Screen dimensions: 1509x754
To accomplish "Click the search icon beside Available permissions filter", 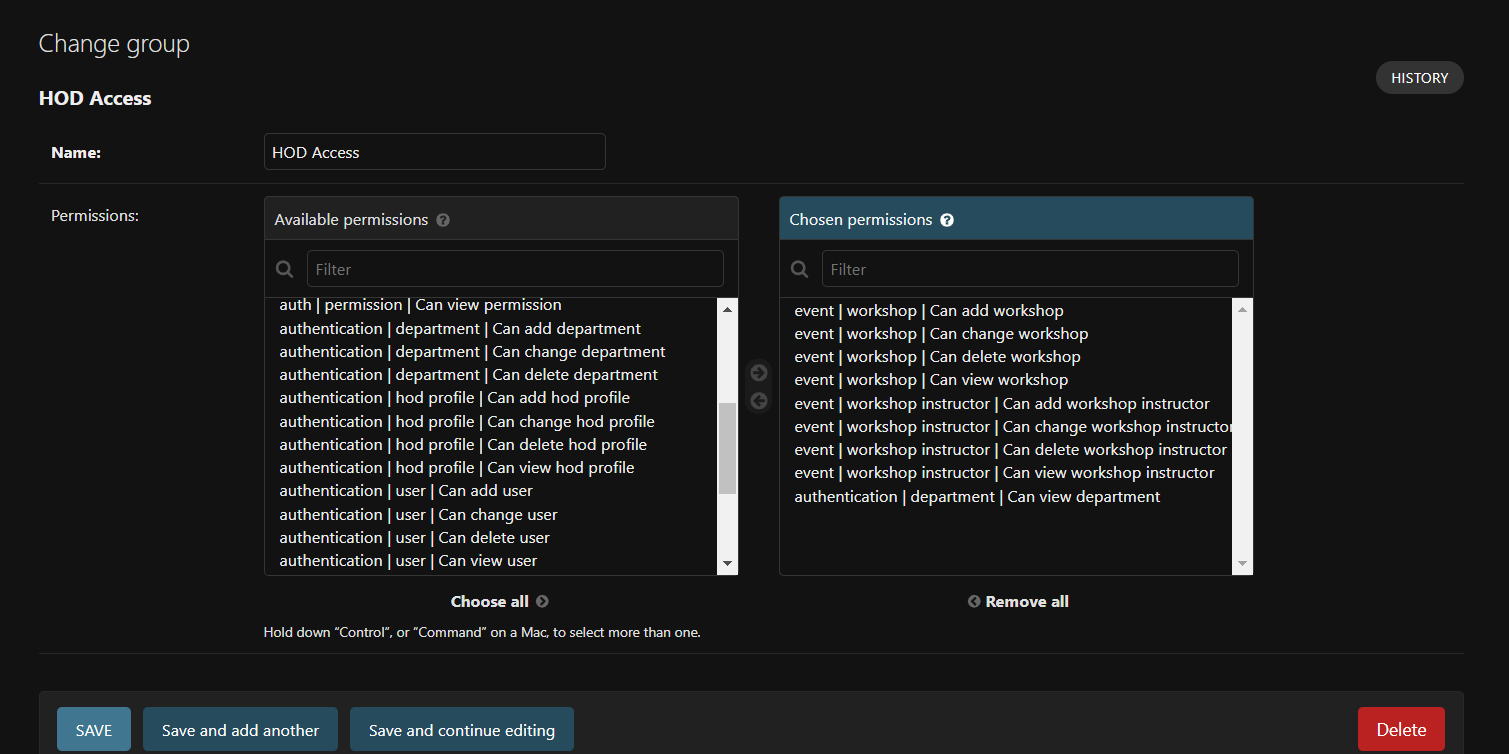I will 285,269.
